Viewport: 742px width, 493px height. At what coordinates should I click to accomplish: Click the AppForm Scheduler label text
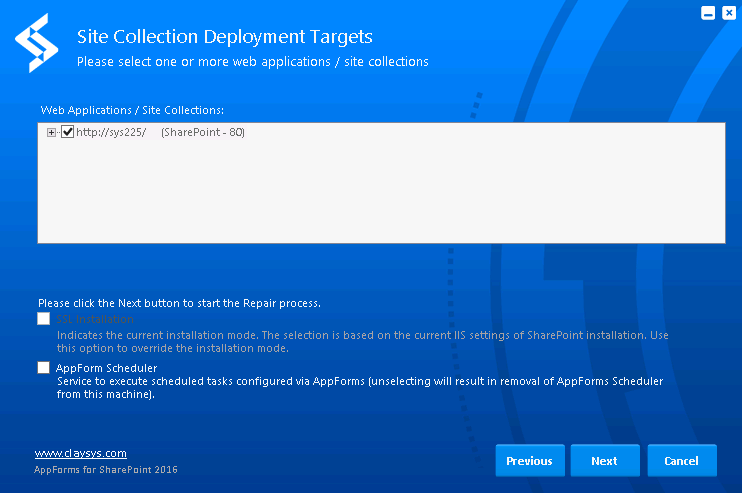106,368
